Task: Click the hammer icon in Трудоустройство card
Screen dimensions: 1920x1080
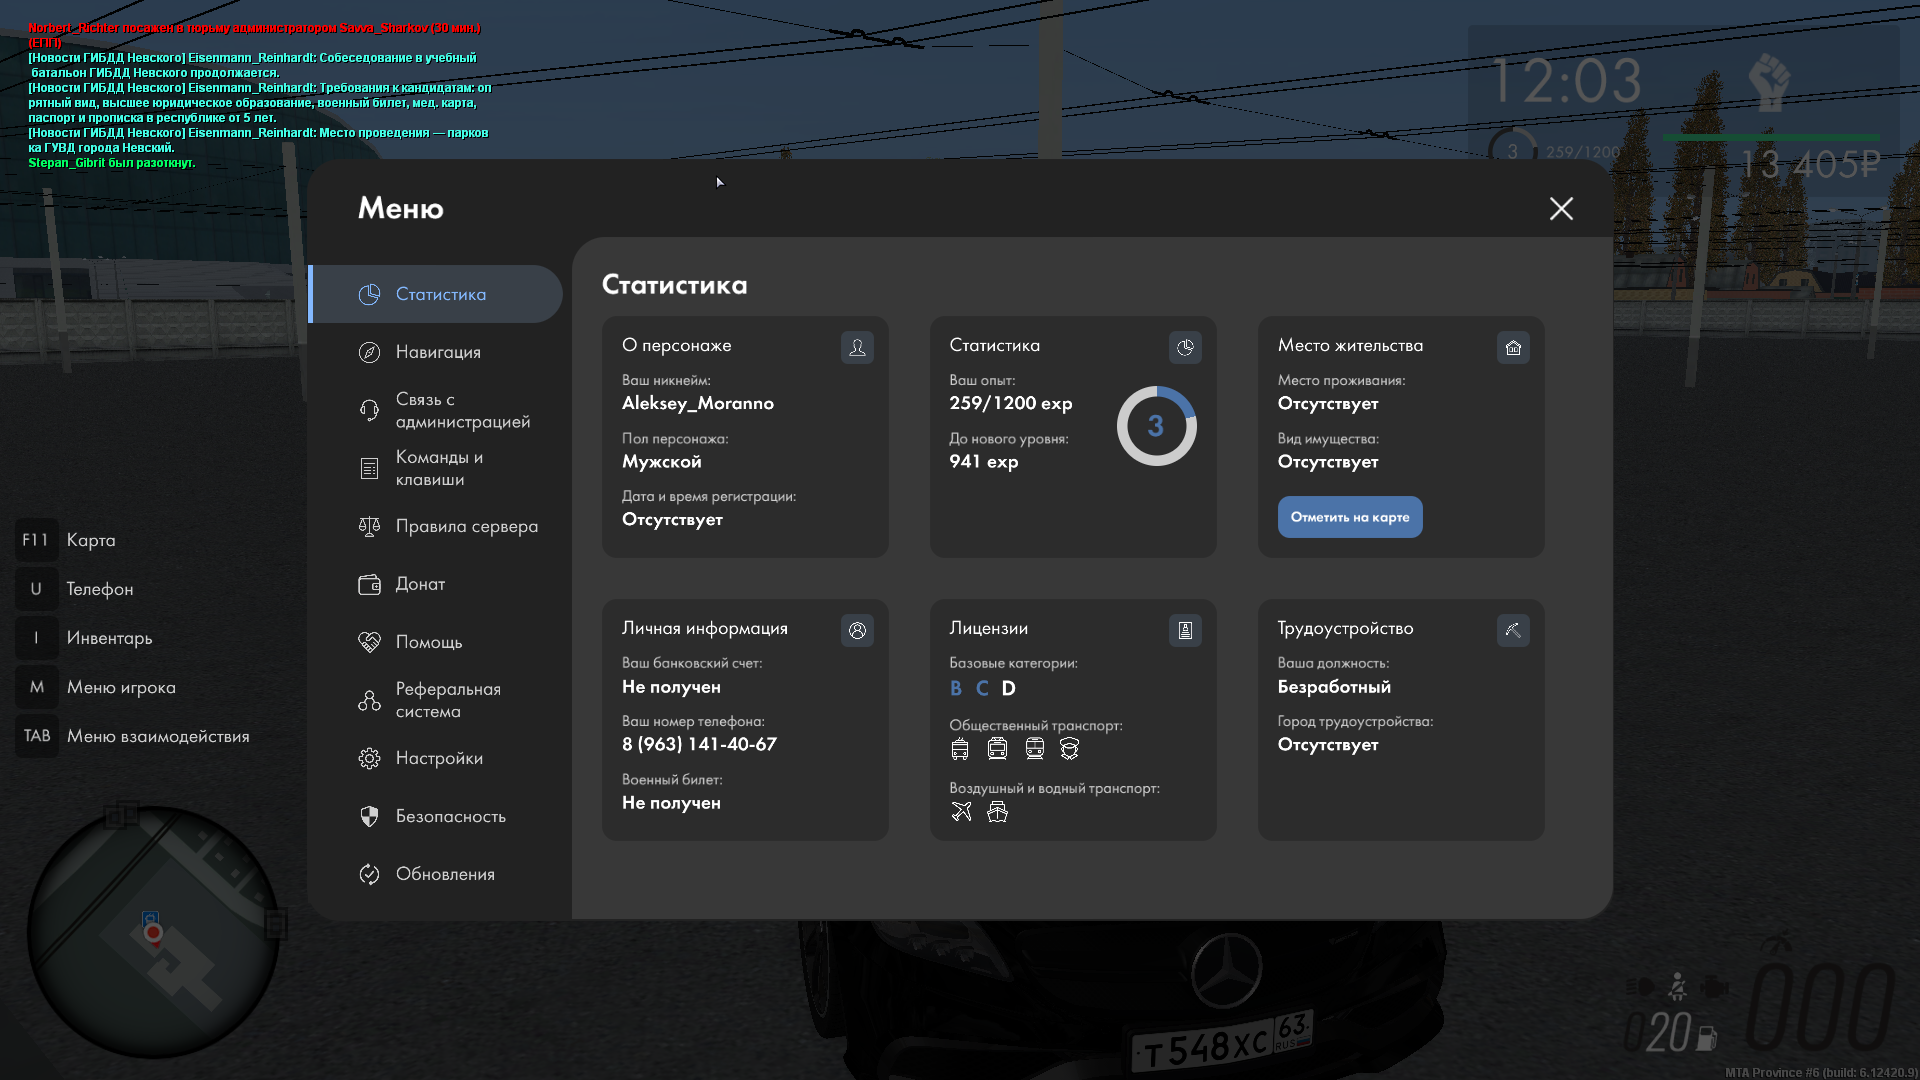Action: tap(1513, 630)
